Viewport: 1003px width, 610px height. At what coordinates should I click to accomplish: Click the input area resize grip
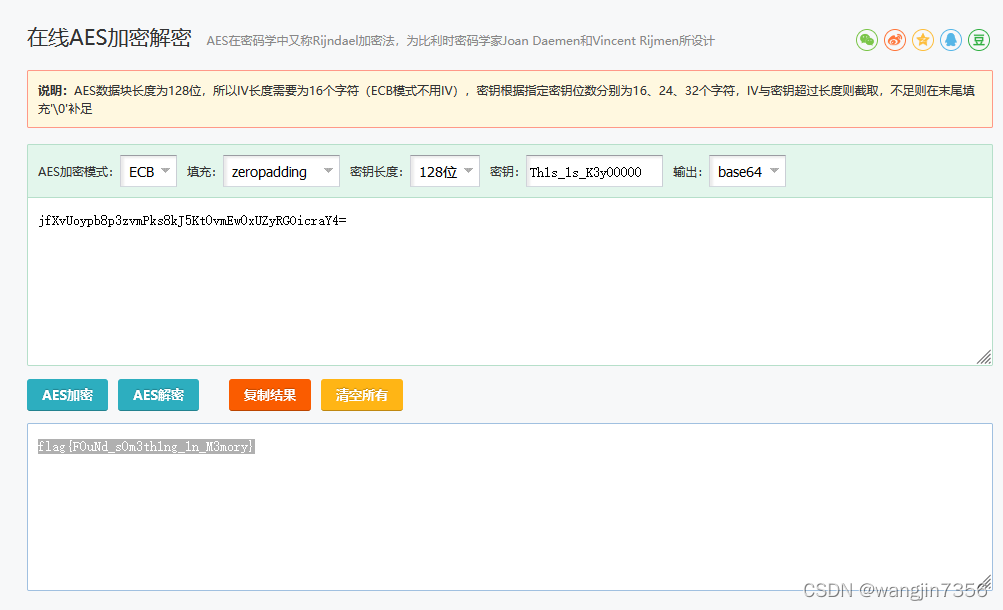point(984,355)
